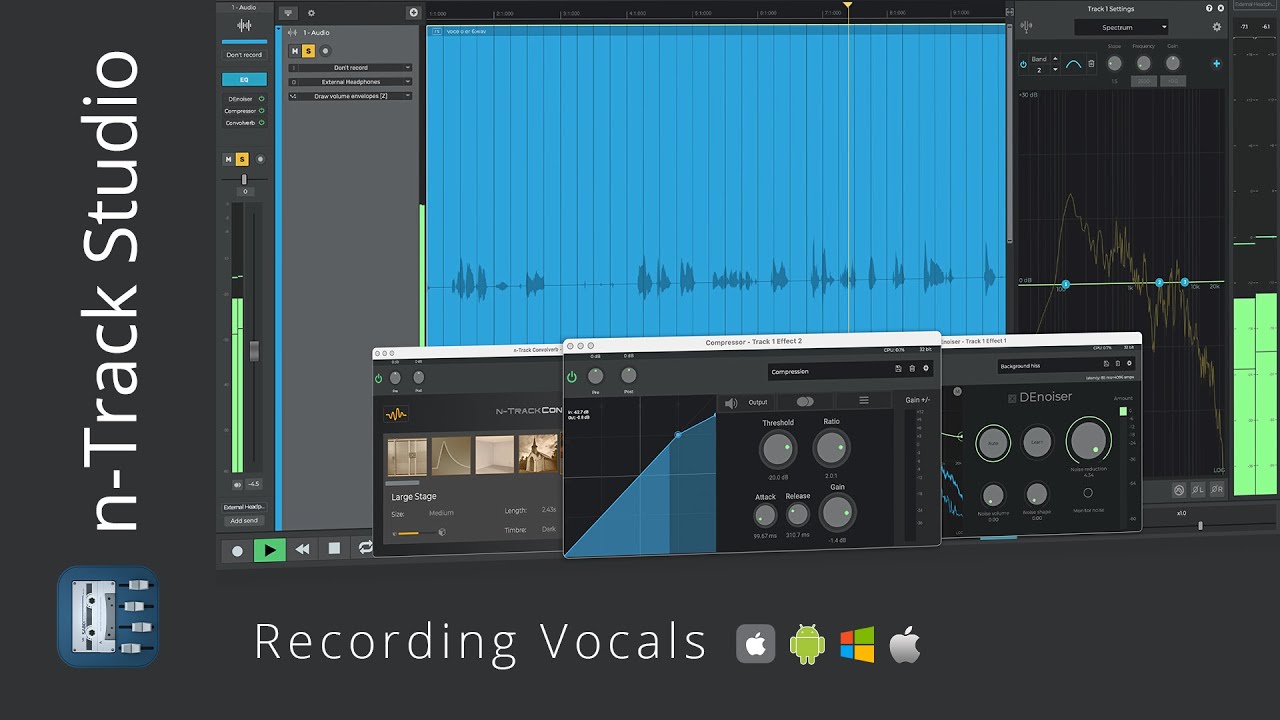Click the Compressor Attack knob
This screenshot has height=720, width=1280.
765,516
